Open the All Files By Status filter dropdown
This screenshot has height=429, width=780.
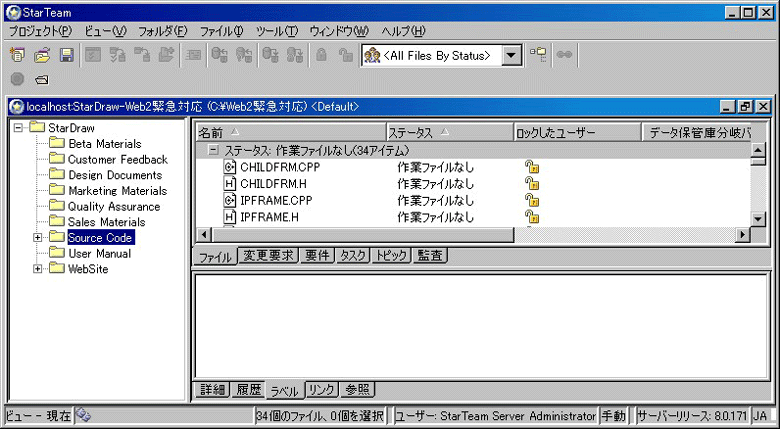(510, 56)
